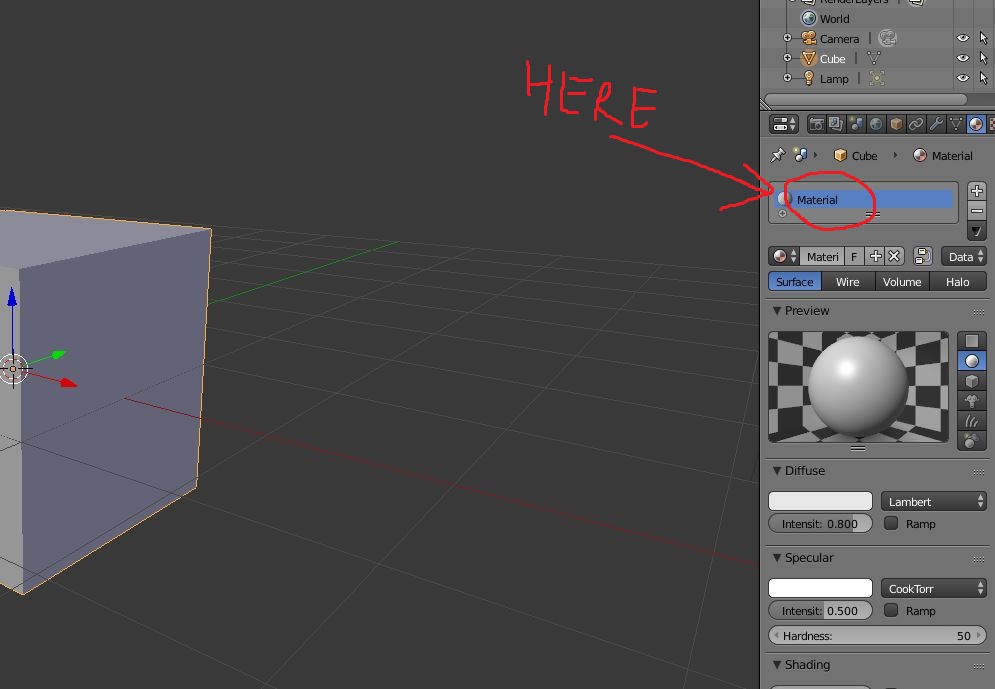The width and height of the screenshot is (995, 689).
Task: Click the Hardness slider
Action: [878, 635]
